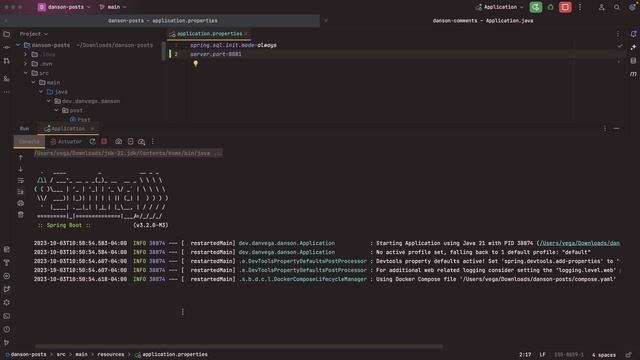Collapse the main folder
Viewport: 640px width, 360px height.
(x=33, y=82)
